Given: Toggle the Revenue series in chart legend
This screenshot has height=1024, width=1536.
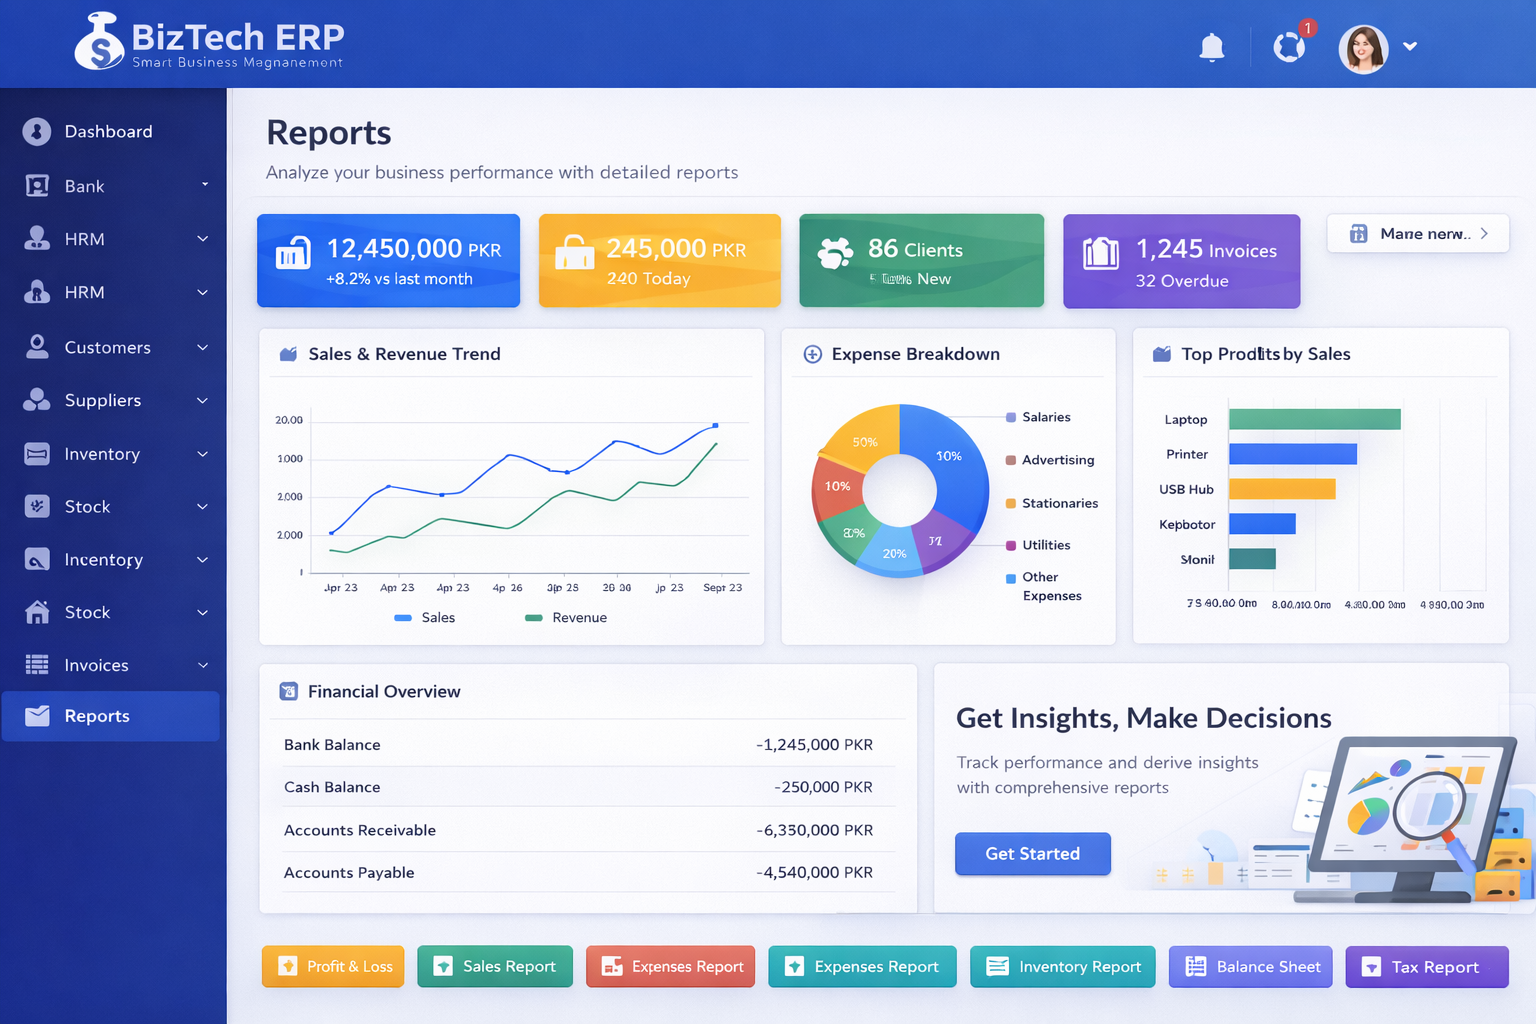Looking at the screenshot, I should coord(566,618).
